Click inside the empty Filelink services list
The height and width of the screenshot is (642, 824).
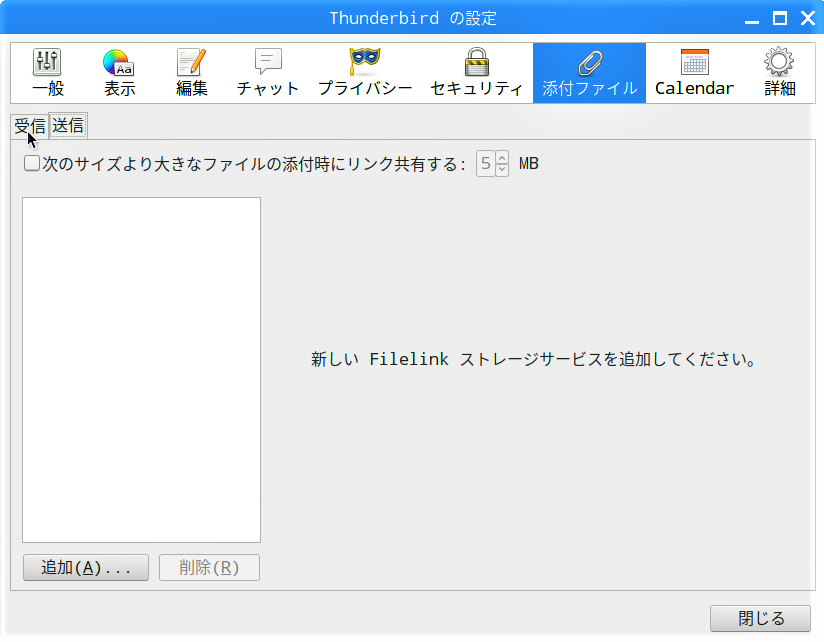[141, 370]
